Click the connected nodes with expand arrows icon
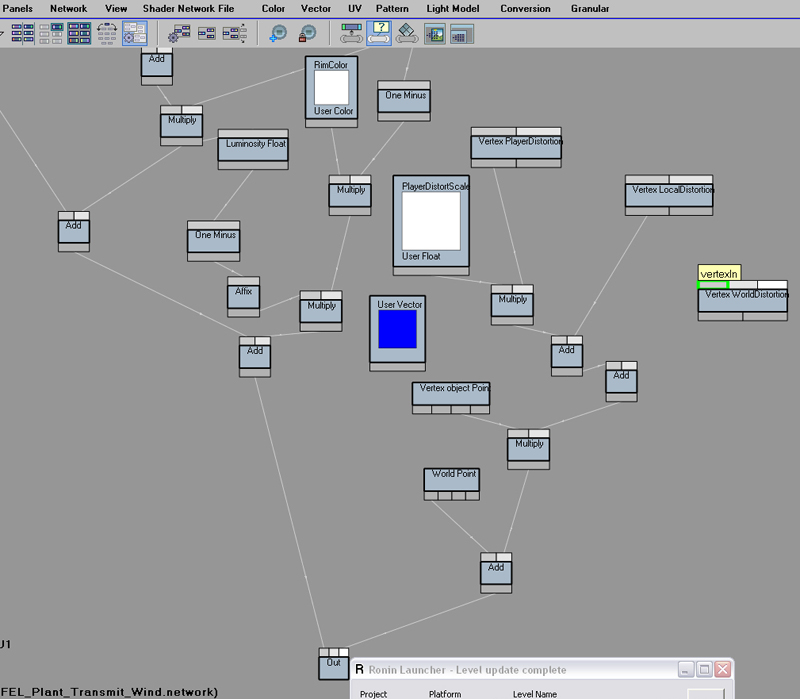The width and height of the screenshot is (800, 699). tap(235, 33)
